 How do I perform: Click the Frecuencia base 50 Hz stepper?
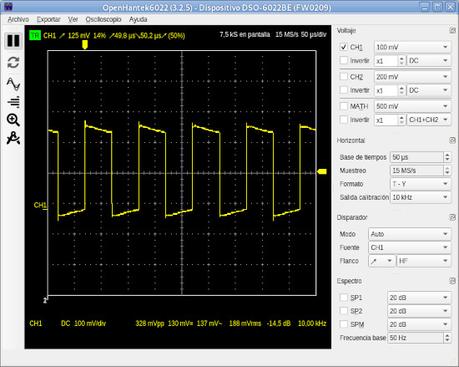click(447, 338)
